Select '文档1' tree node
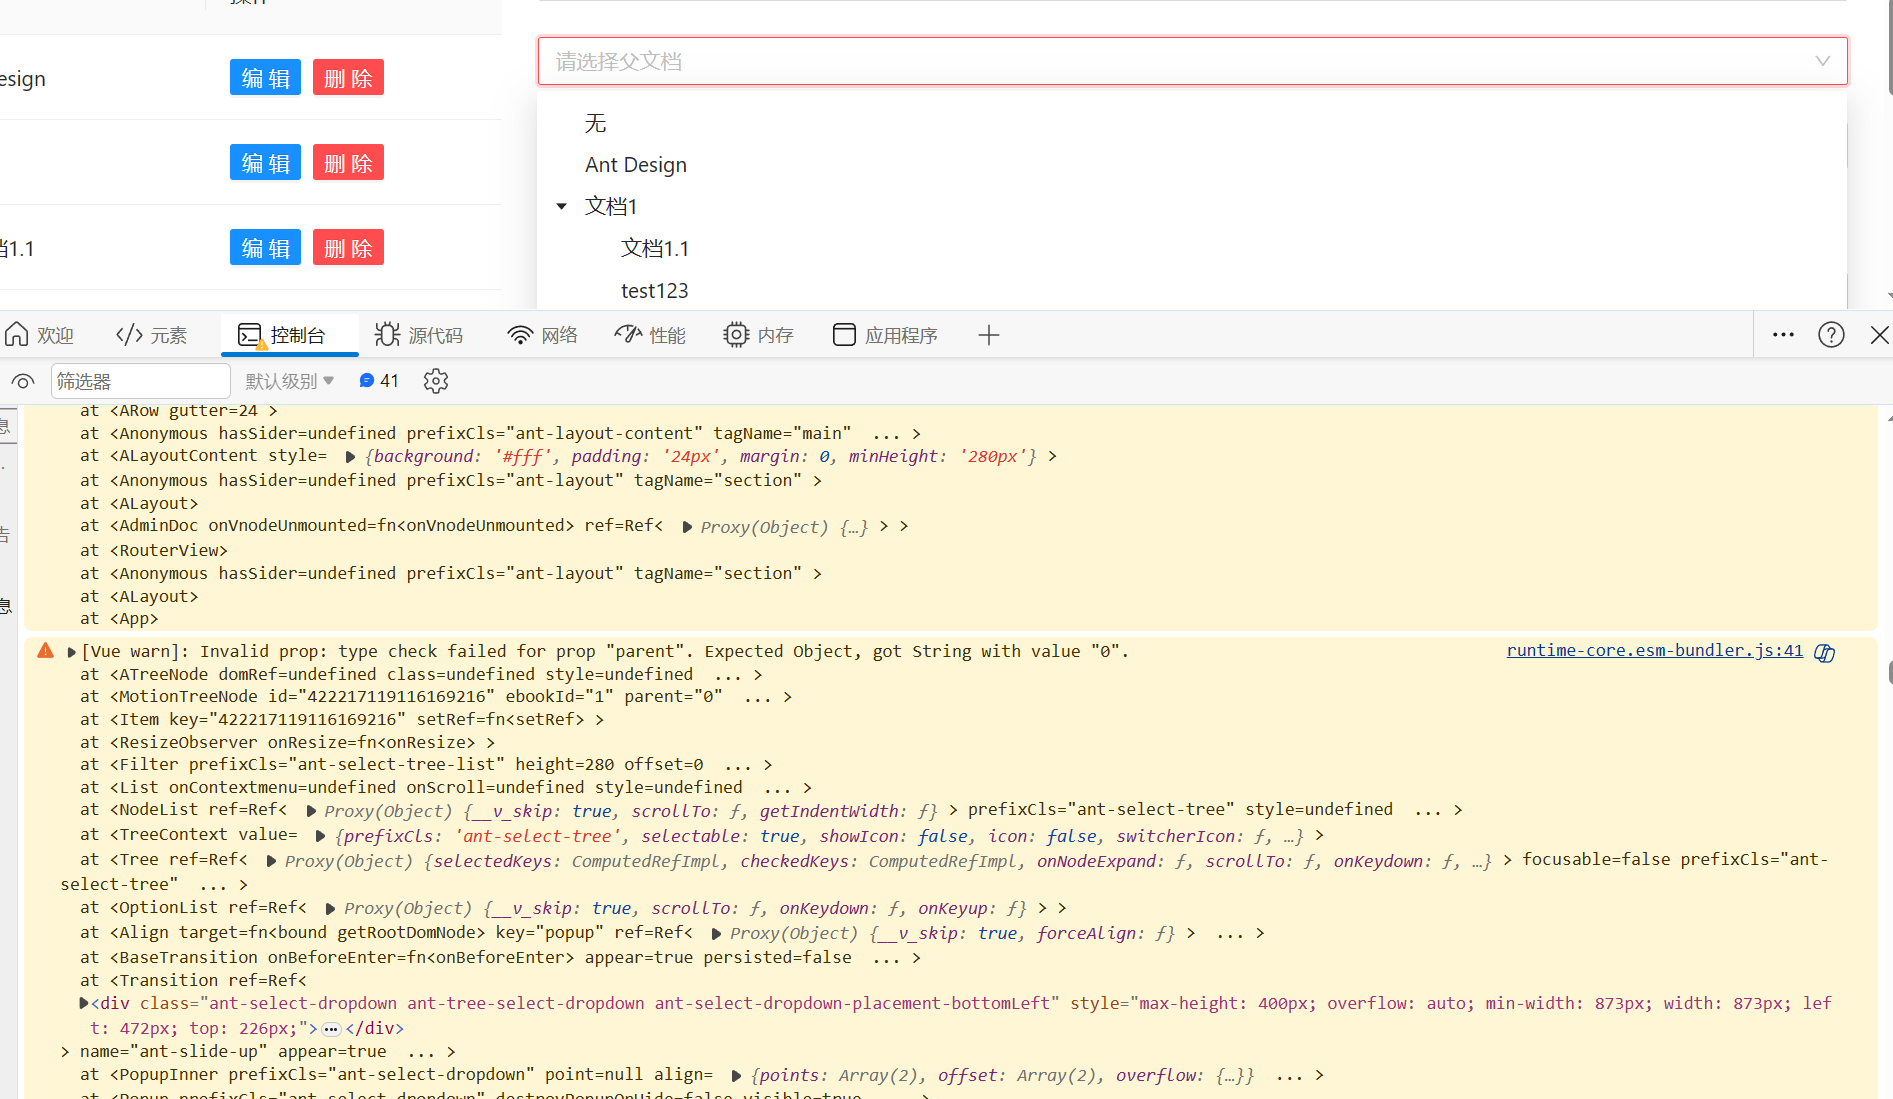The height and width of the screenshot is (1099, 1893). click(611, 206)
